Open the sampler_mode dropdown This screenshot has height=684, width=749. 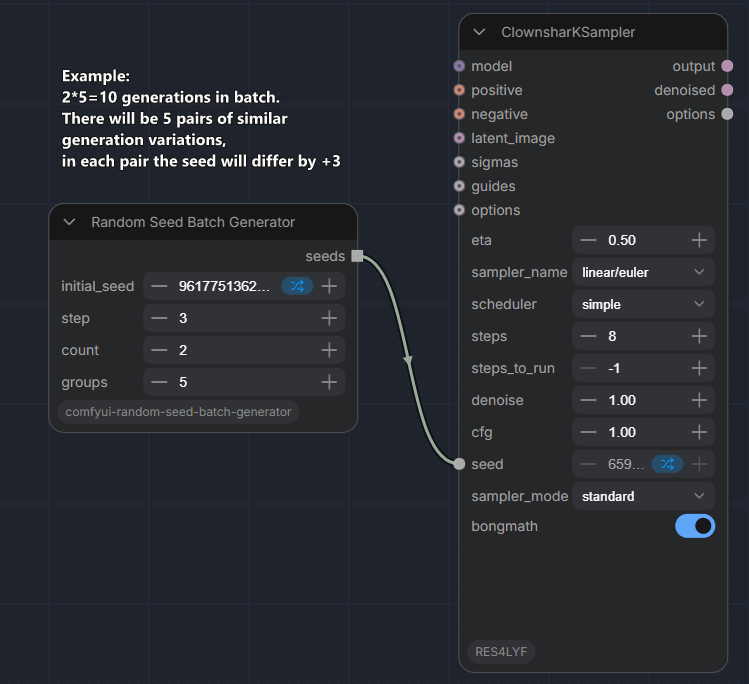(643, 496)
